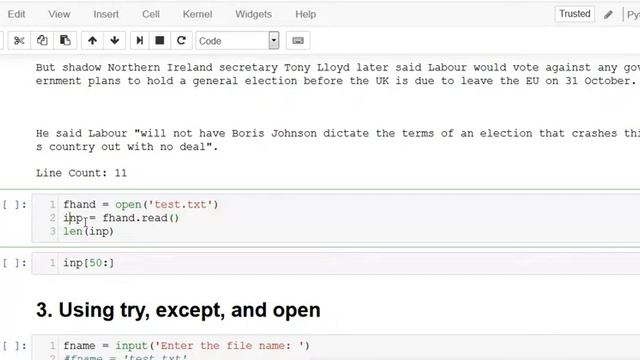Run the current cell with the Run icon
Image resolution: width=640 pixels, height=360 pixels.
tap(140, 40)
